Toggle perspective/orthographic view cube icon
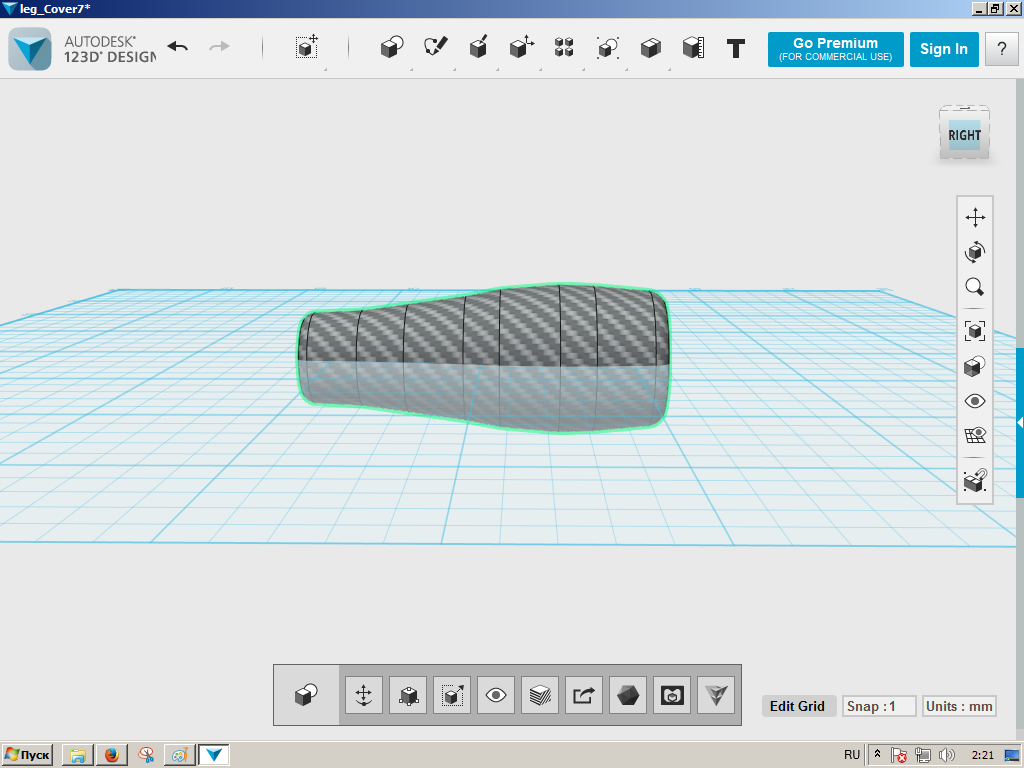The height and width of the screenshot is (768, 1024). tap(975, 366)
